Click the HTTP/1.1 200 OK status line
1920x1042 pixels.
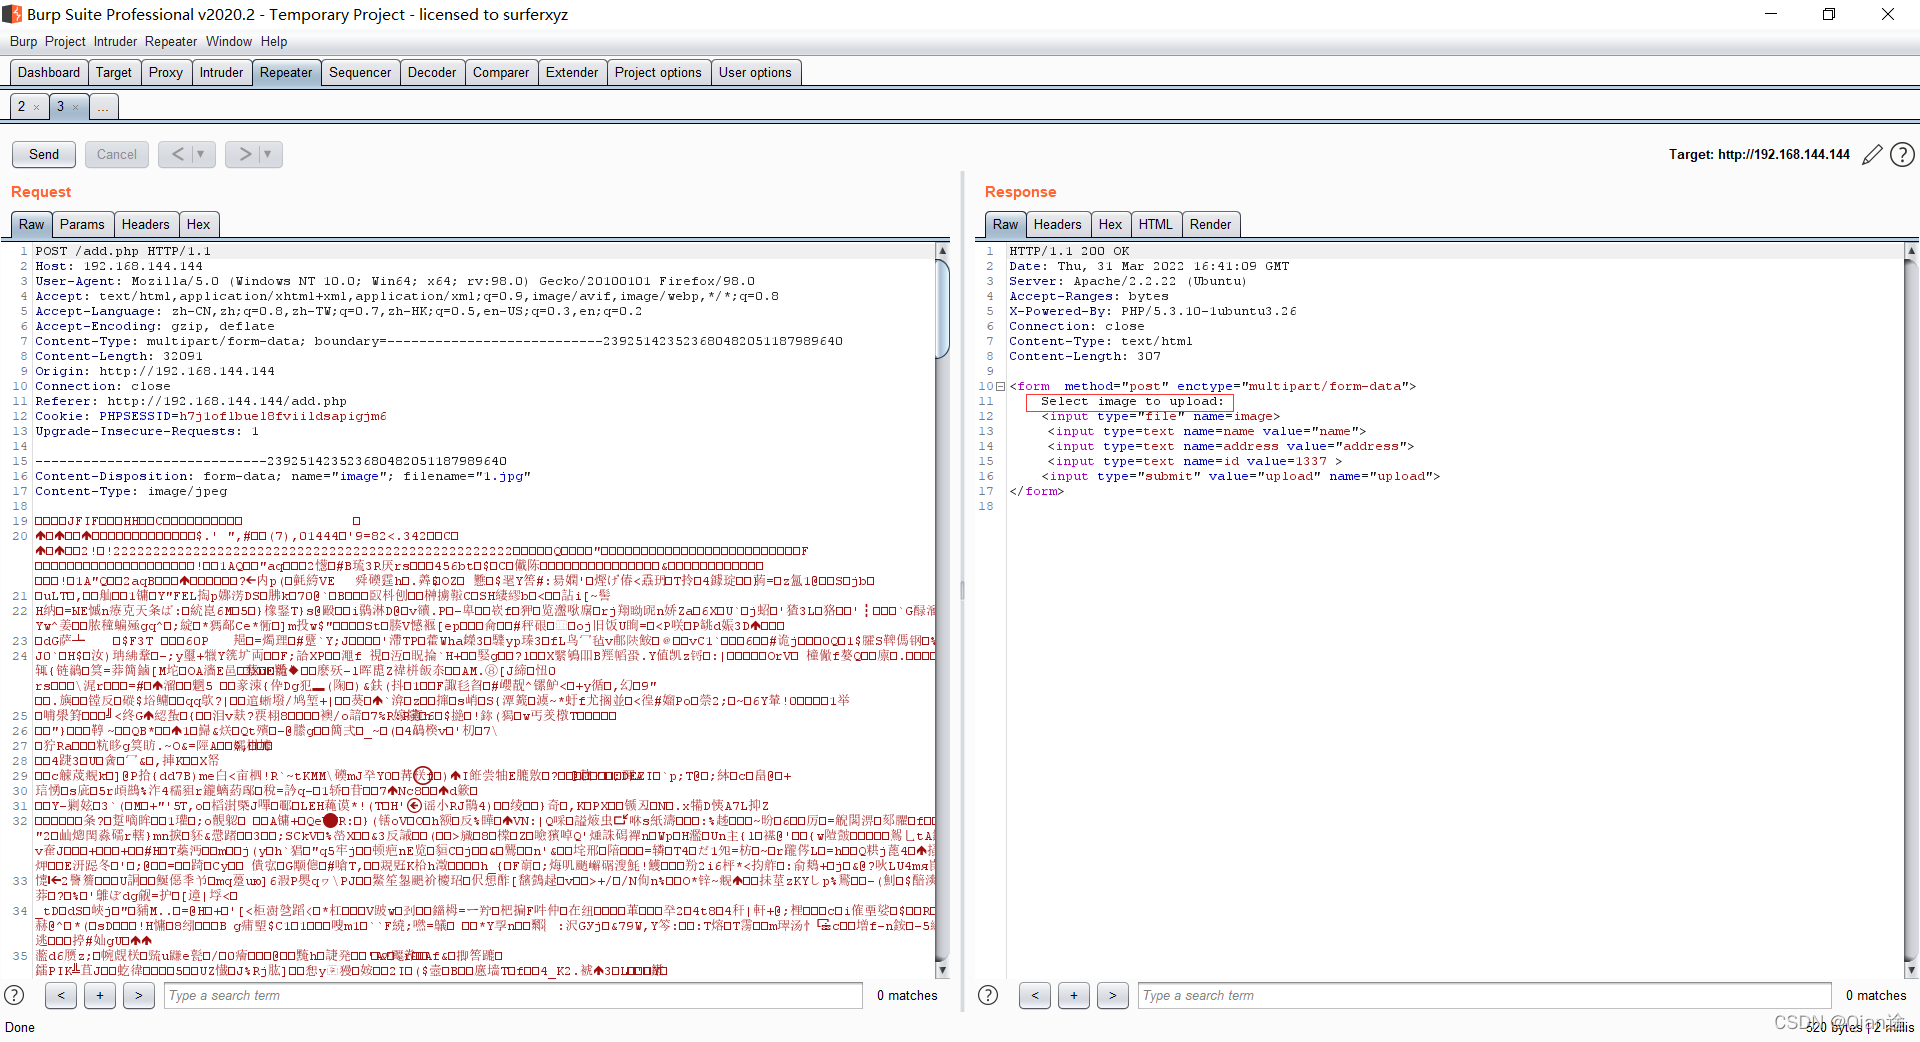point(1069,252)
